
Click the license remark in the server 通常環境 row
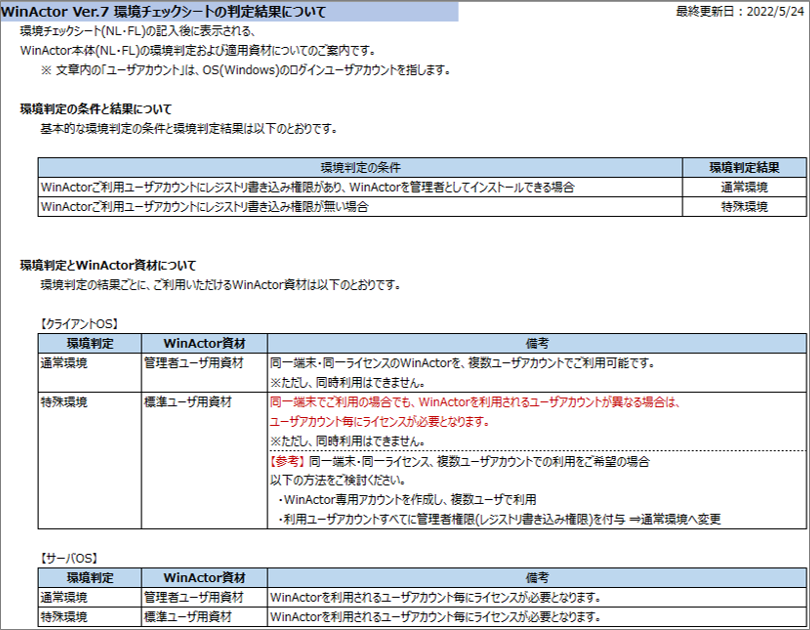pos(435,597)
